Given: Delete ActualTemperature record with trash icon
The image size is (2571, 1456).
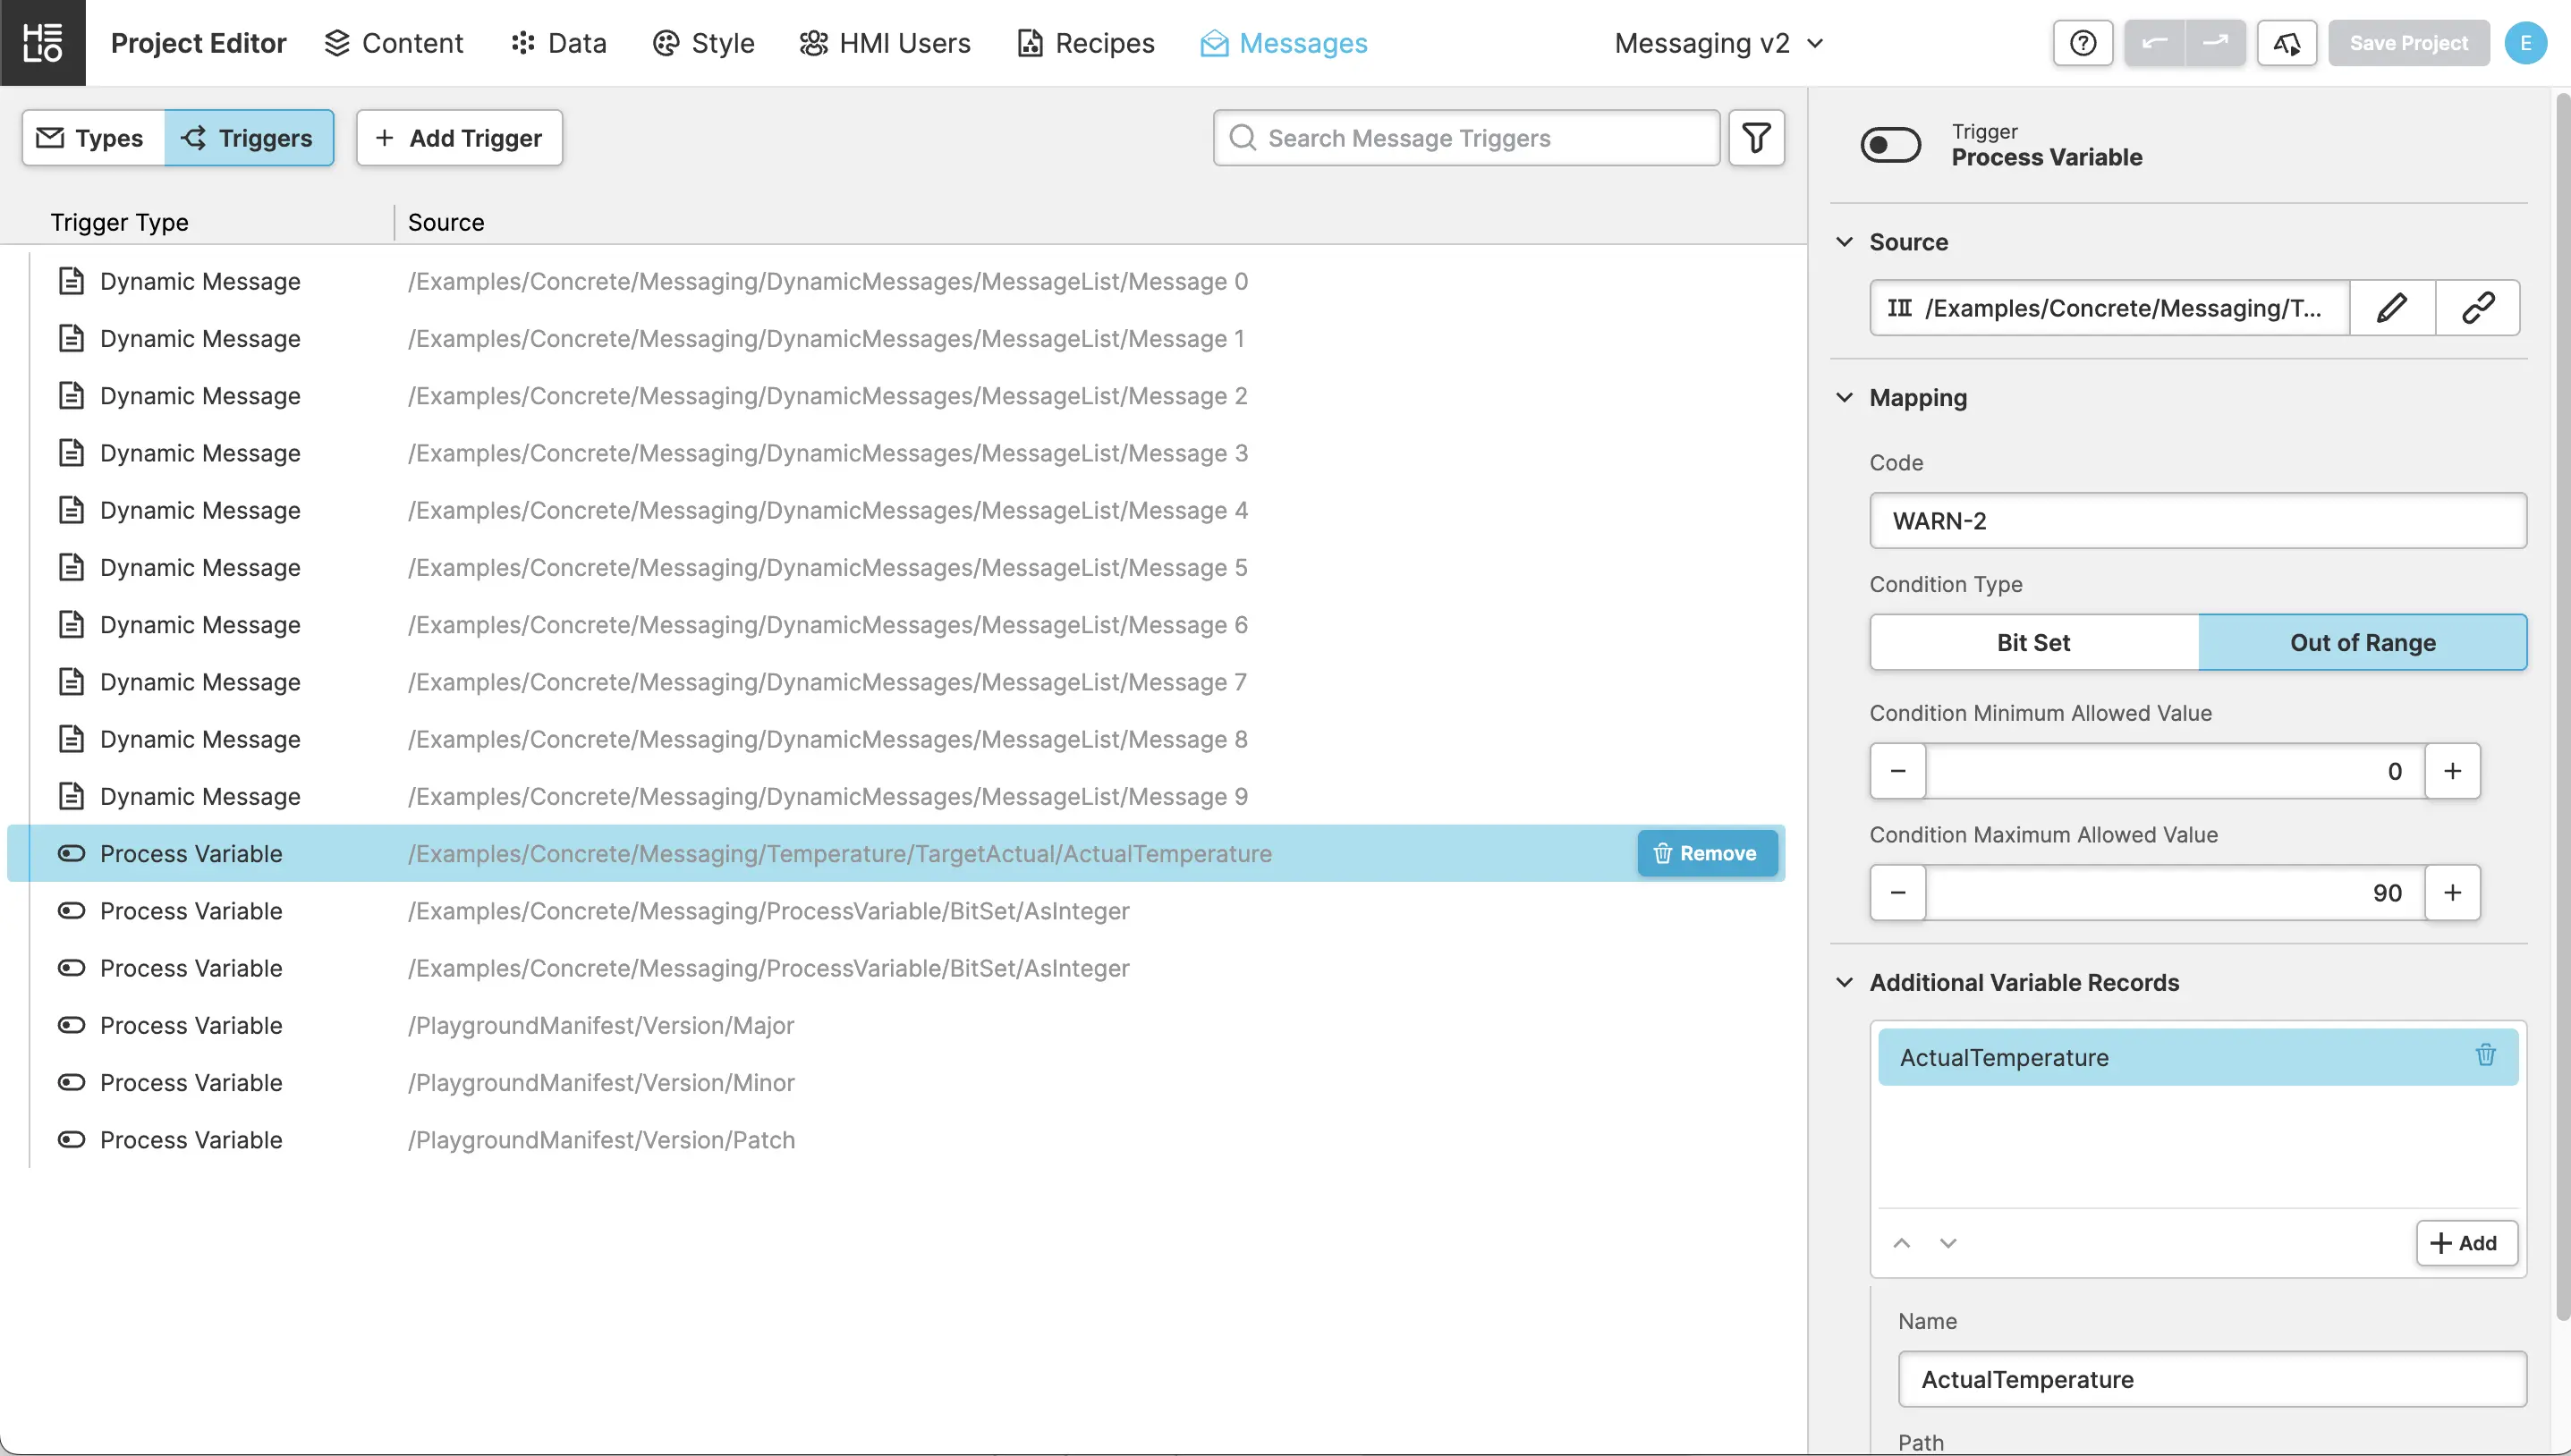Looking at the screenshot, I should click(x=2485, y=1056).
